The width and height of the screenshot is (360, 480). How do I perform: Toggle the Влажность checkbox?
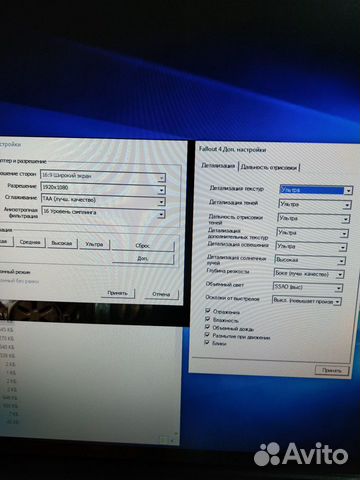click(x=208, y=319)
